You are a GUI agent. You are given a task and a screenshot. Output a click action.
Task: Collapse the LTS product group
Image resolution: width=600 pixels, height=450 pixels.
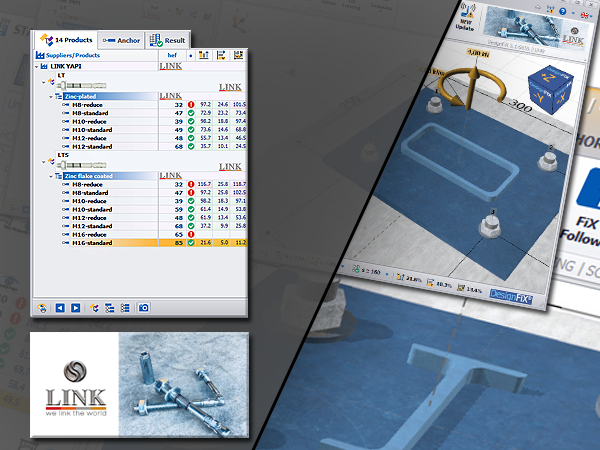(x=44, y=162)
